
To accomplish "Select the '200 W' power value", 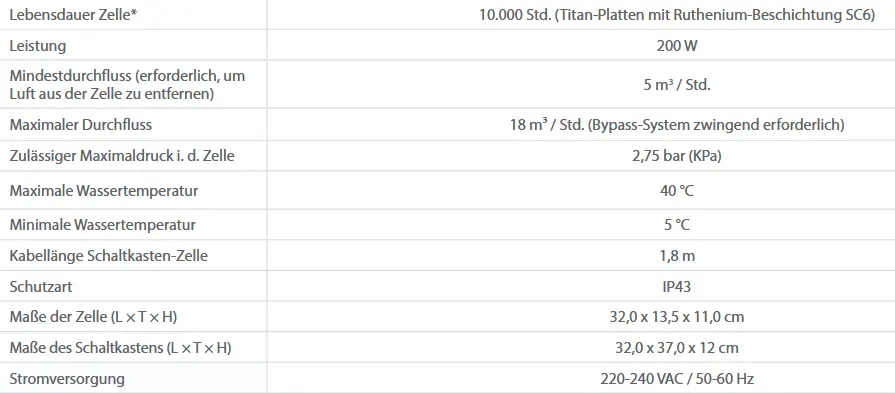I will [x=676, y=46].
